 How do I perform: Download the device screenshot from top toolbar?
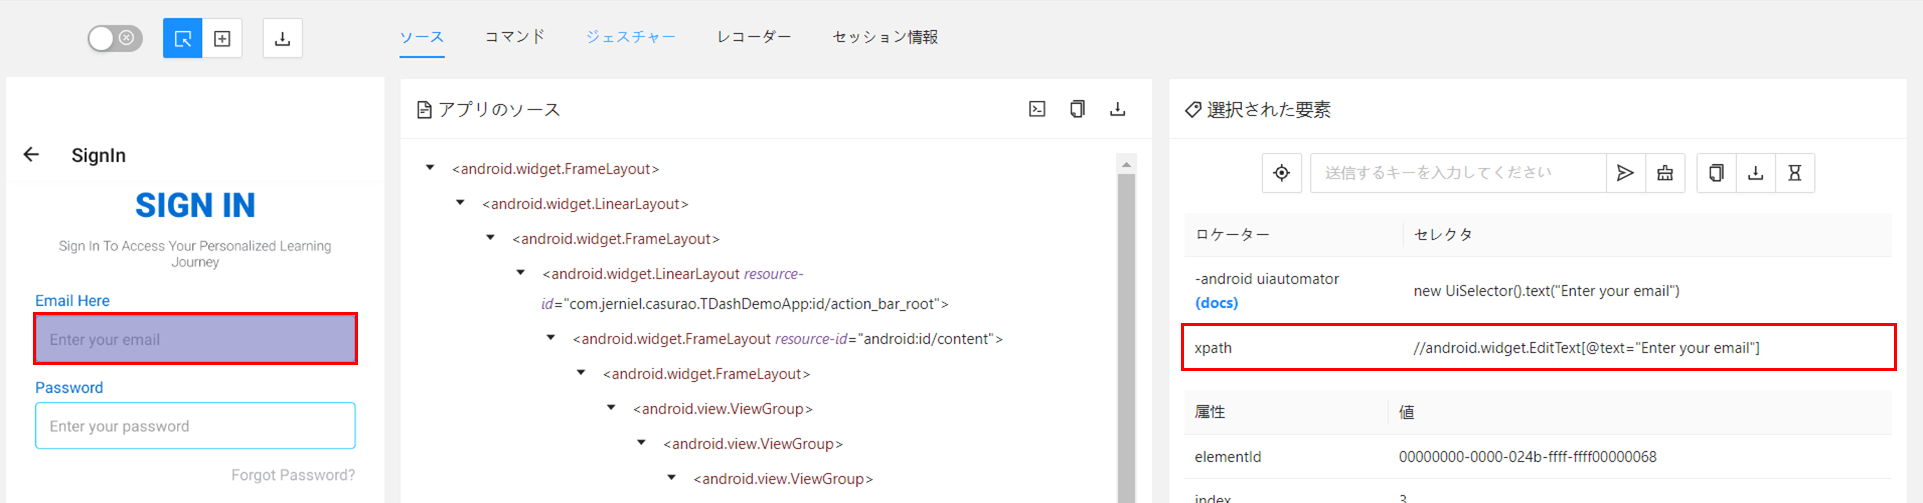coord(282,38)
